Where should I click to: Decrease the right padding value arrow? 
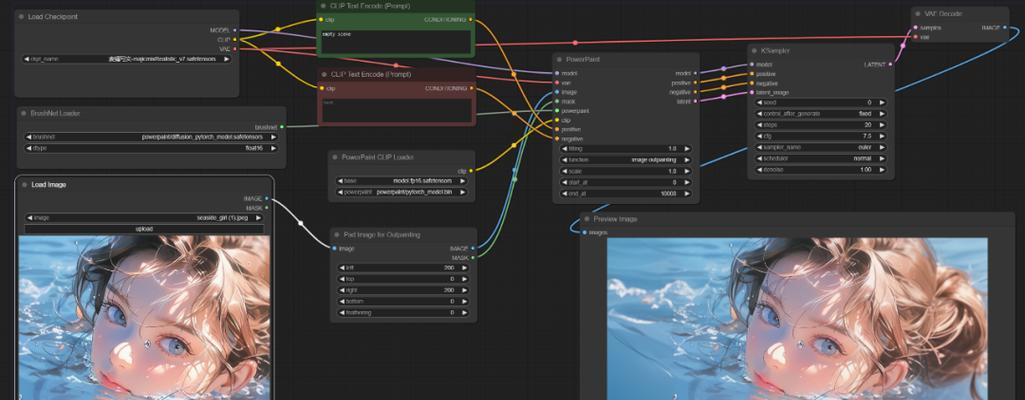click(x=341, y=290)
